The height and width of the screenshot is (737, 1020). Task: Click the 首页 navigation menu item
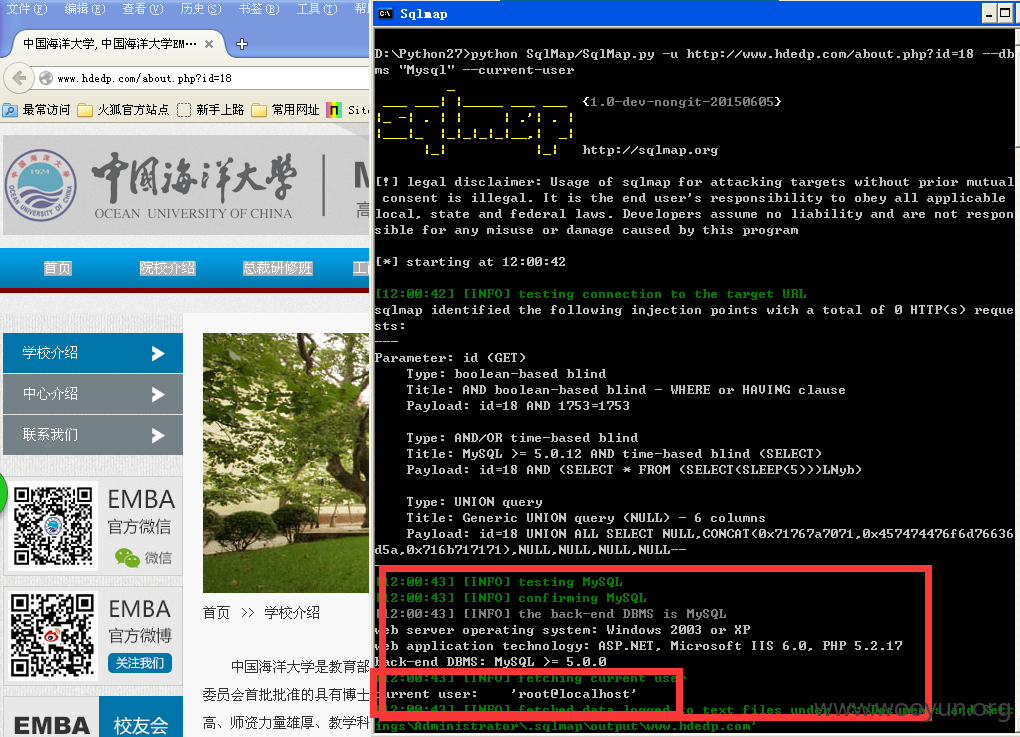coord(57,268)
